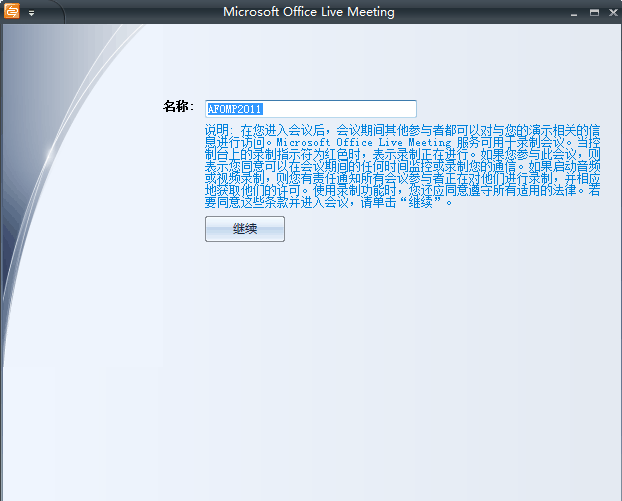Click the Microsoft Office Live Meeting window title
This screenshot has height=501, width=622.
coord(308,13)
